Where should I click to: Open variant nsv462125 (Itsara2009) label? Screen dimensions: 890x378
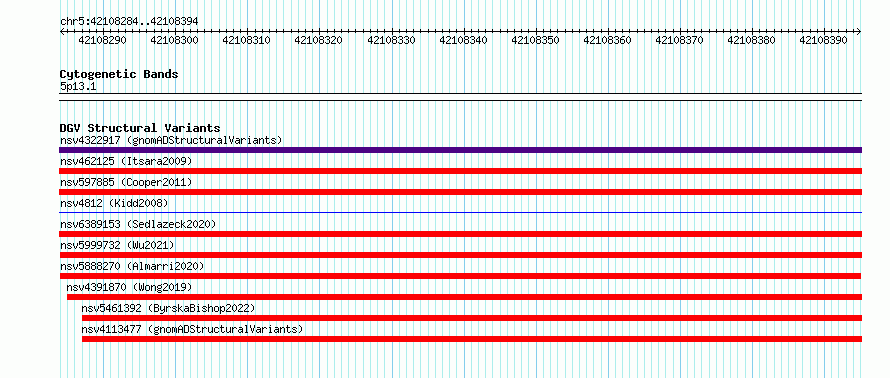click(x=126, y=161)
